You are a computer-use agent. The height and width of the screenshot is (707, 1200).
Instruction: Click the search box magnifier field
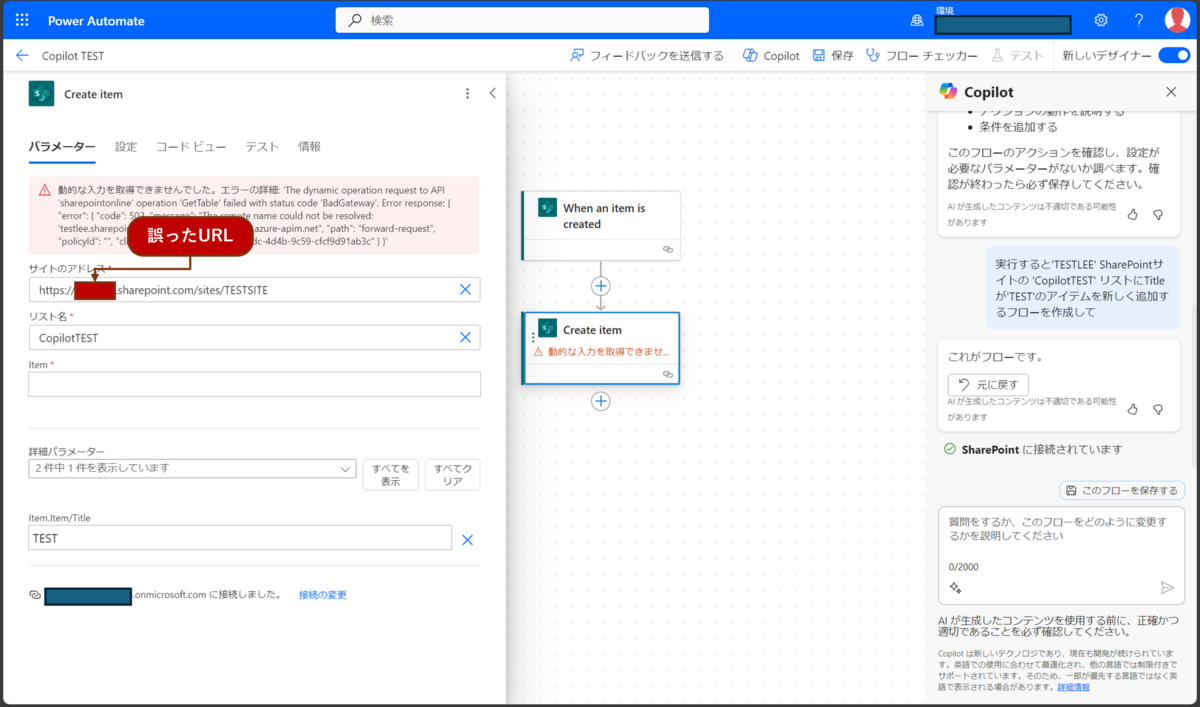tap(521, 20)
